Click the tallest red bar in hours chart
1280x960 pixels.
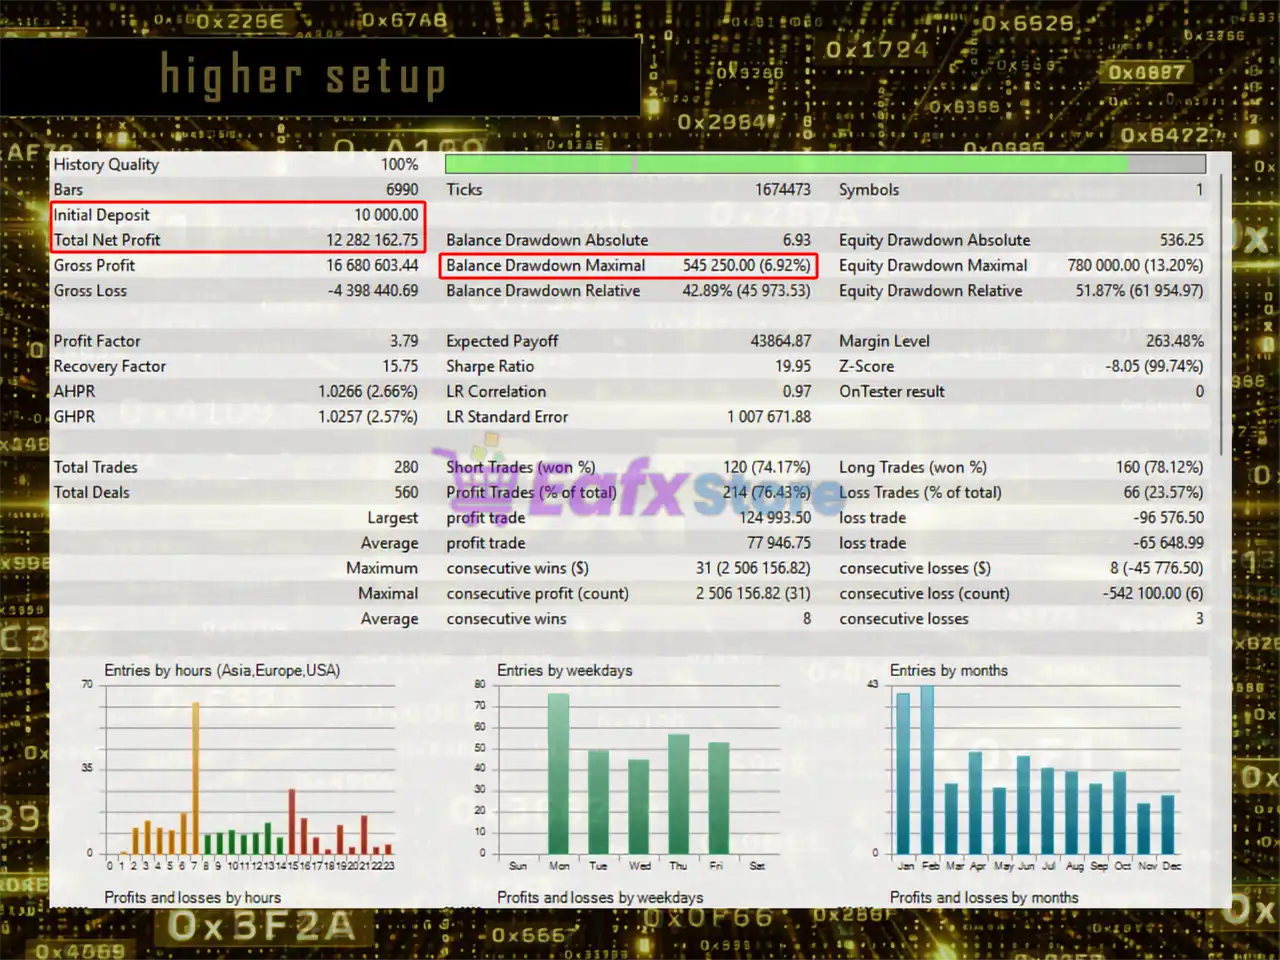tap(292, 821)
